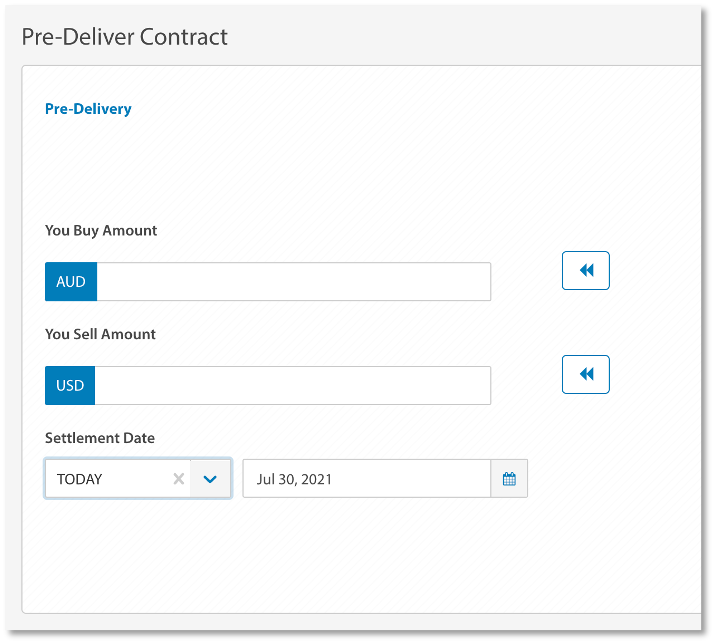Select the Pre-Delivery tab
The width and height of the screenshot is (714, 643).
[x=88, y=109]
